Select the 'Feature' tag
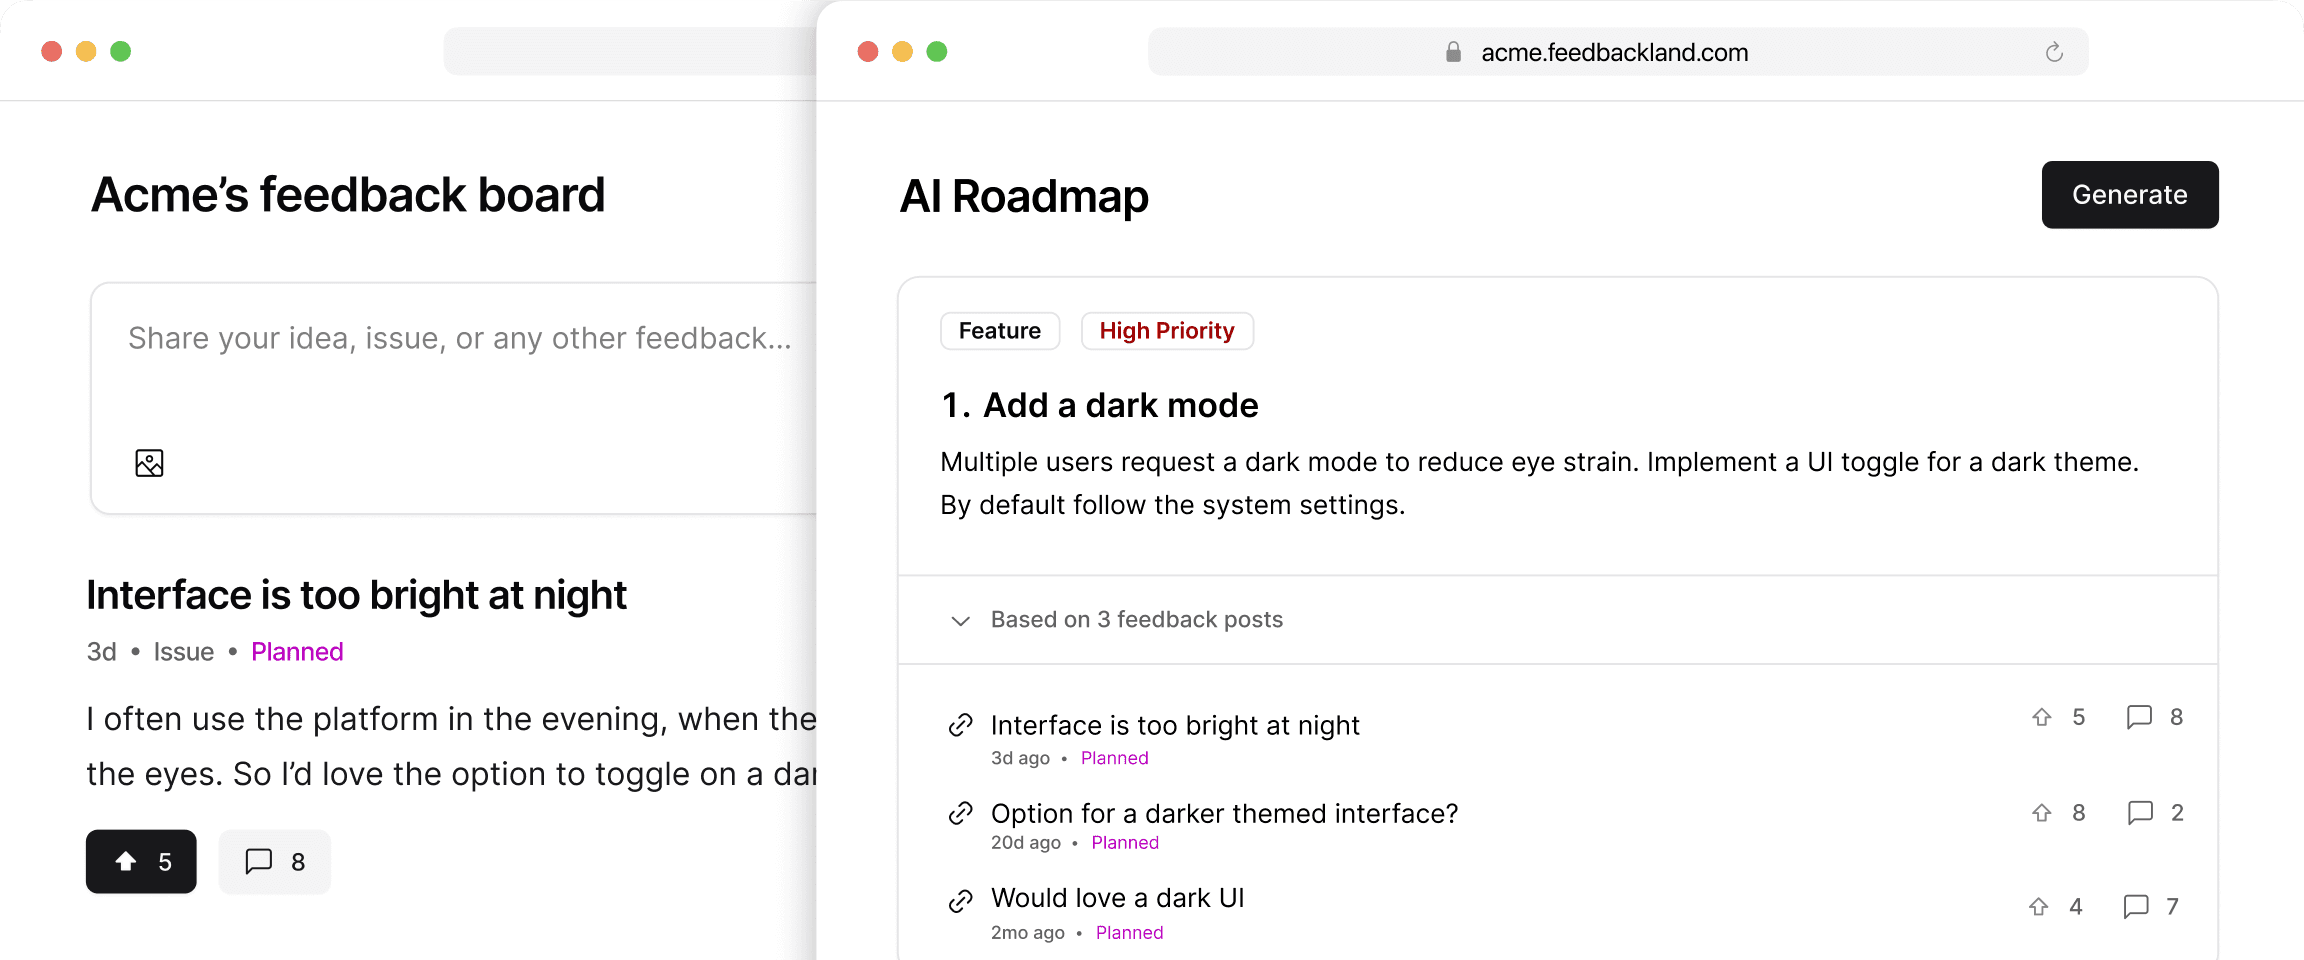Image resolution: width=2304 pixels, height=960 pixels. [999, 330]
